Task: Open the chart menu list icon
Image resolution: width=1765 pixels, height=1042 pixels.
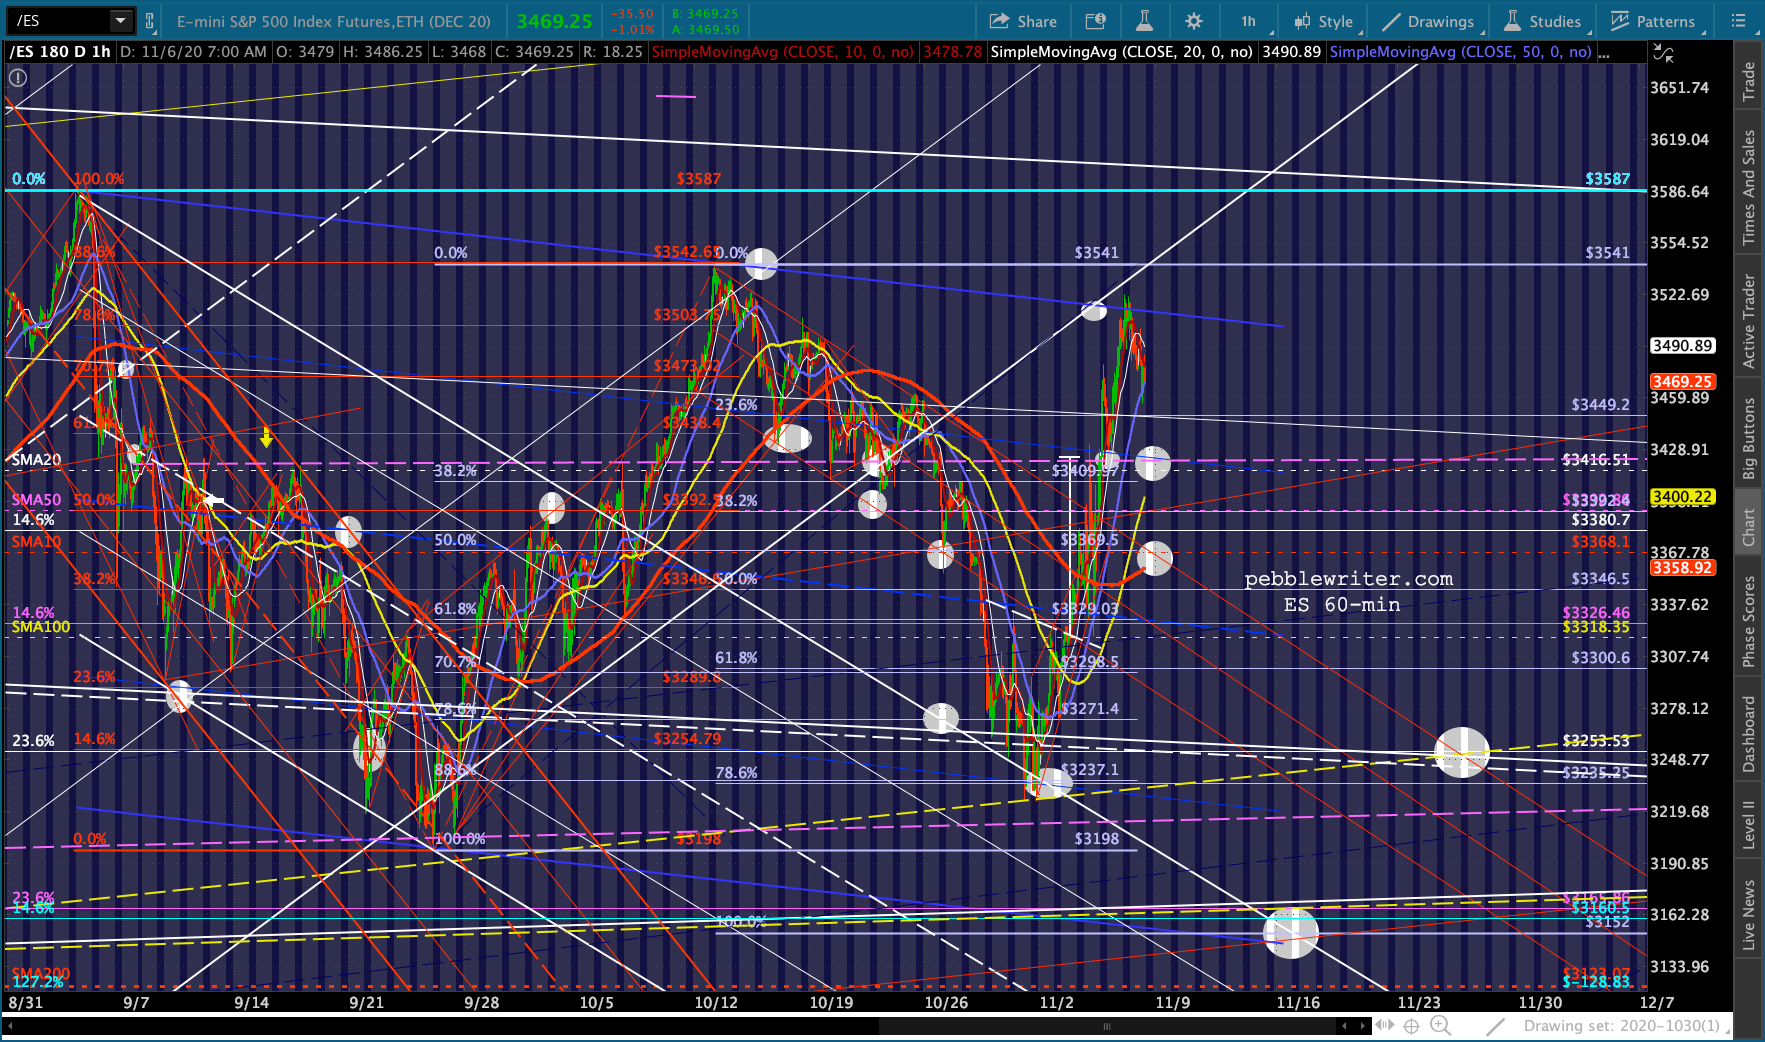Action: pos(1739,21)
